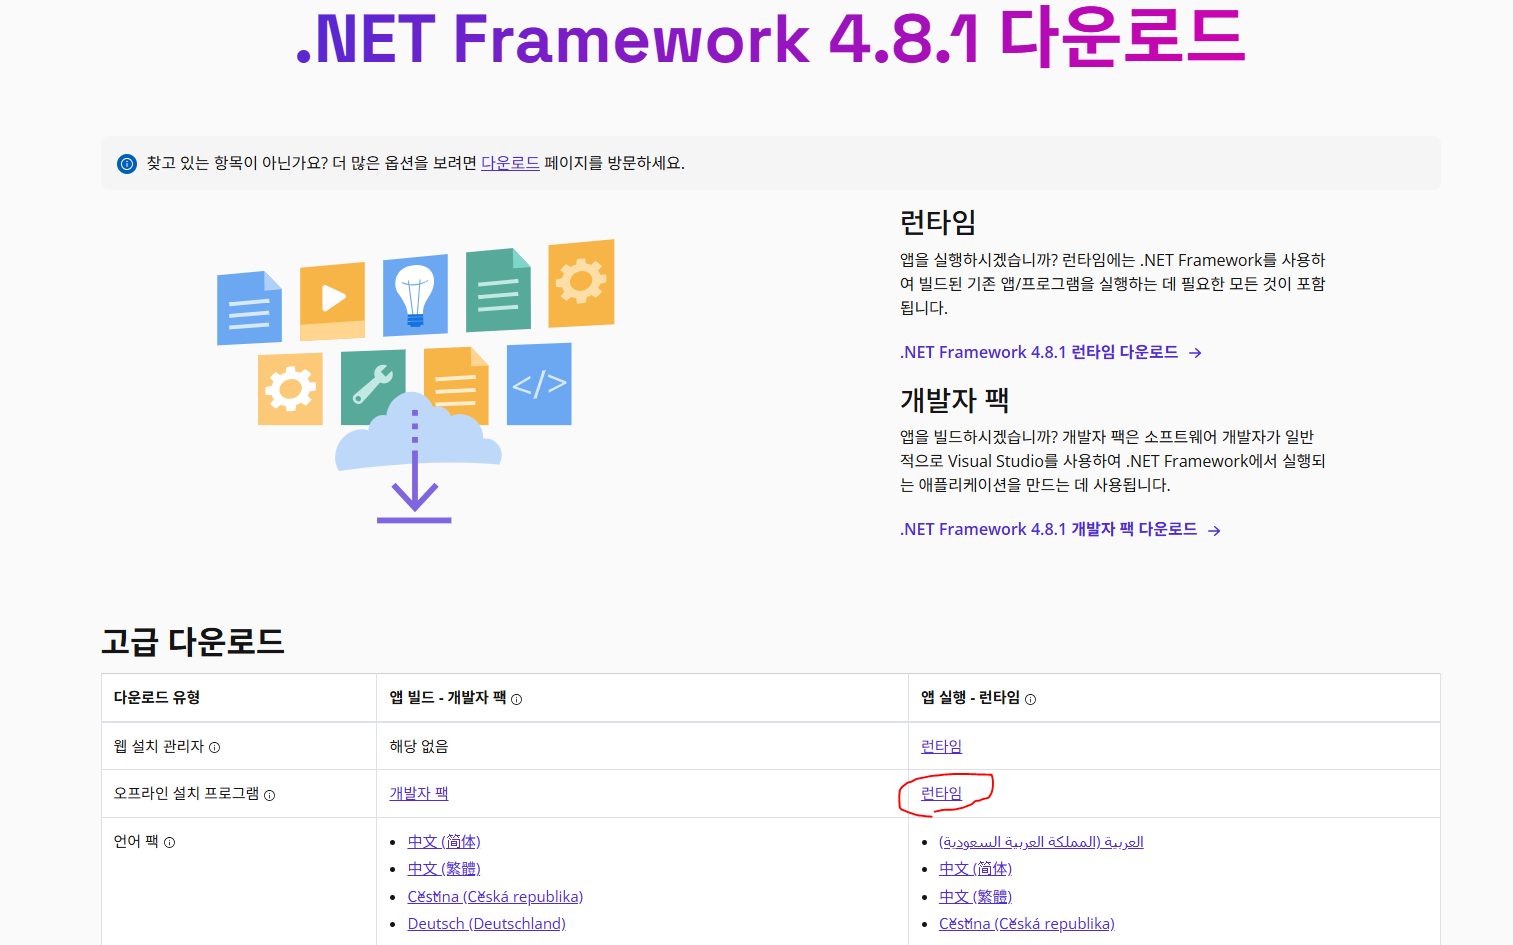Viewport: 1513px width, 945px height.
Task: Click info icon next to 웹 설치 관리자
Action: click(215, 747)
